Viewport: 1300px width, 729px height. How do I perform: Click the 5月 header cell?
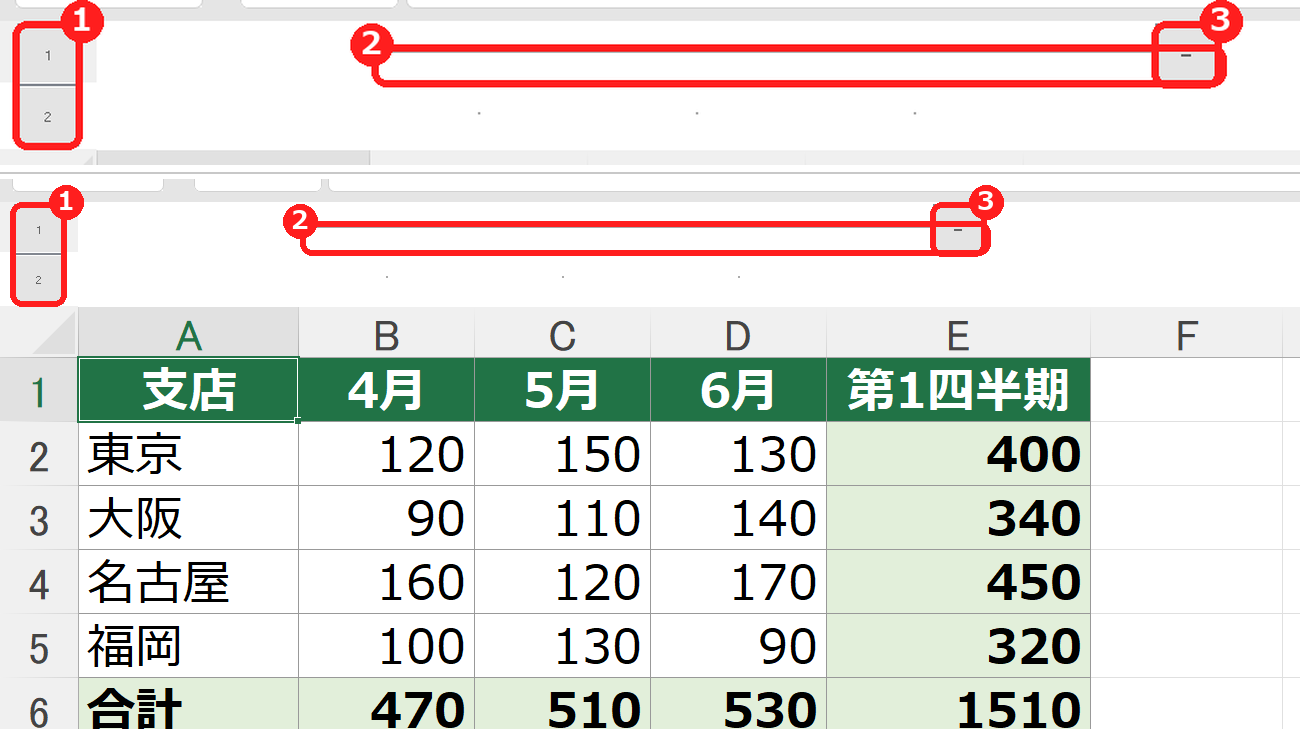coord(563,390)
